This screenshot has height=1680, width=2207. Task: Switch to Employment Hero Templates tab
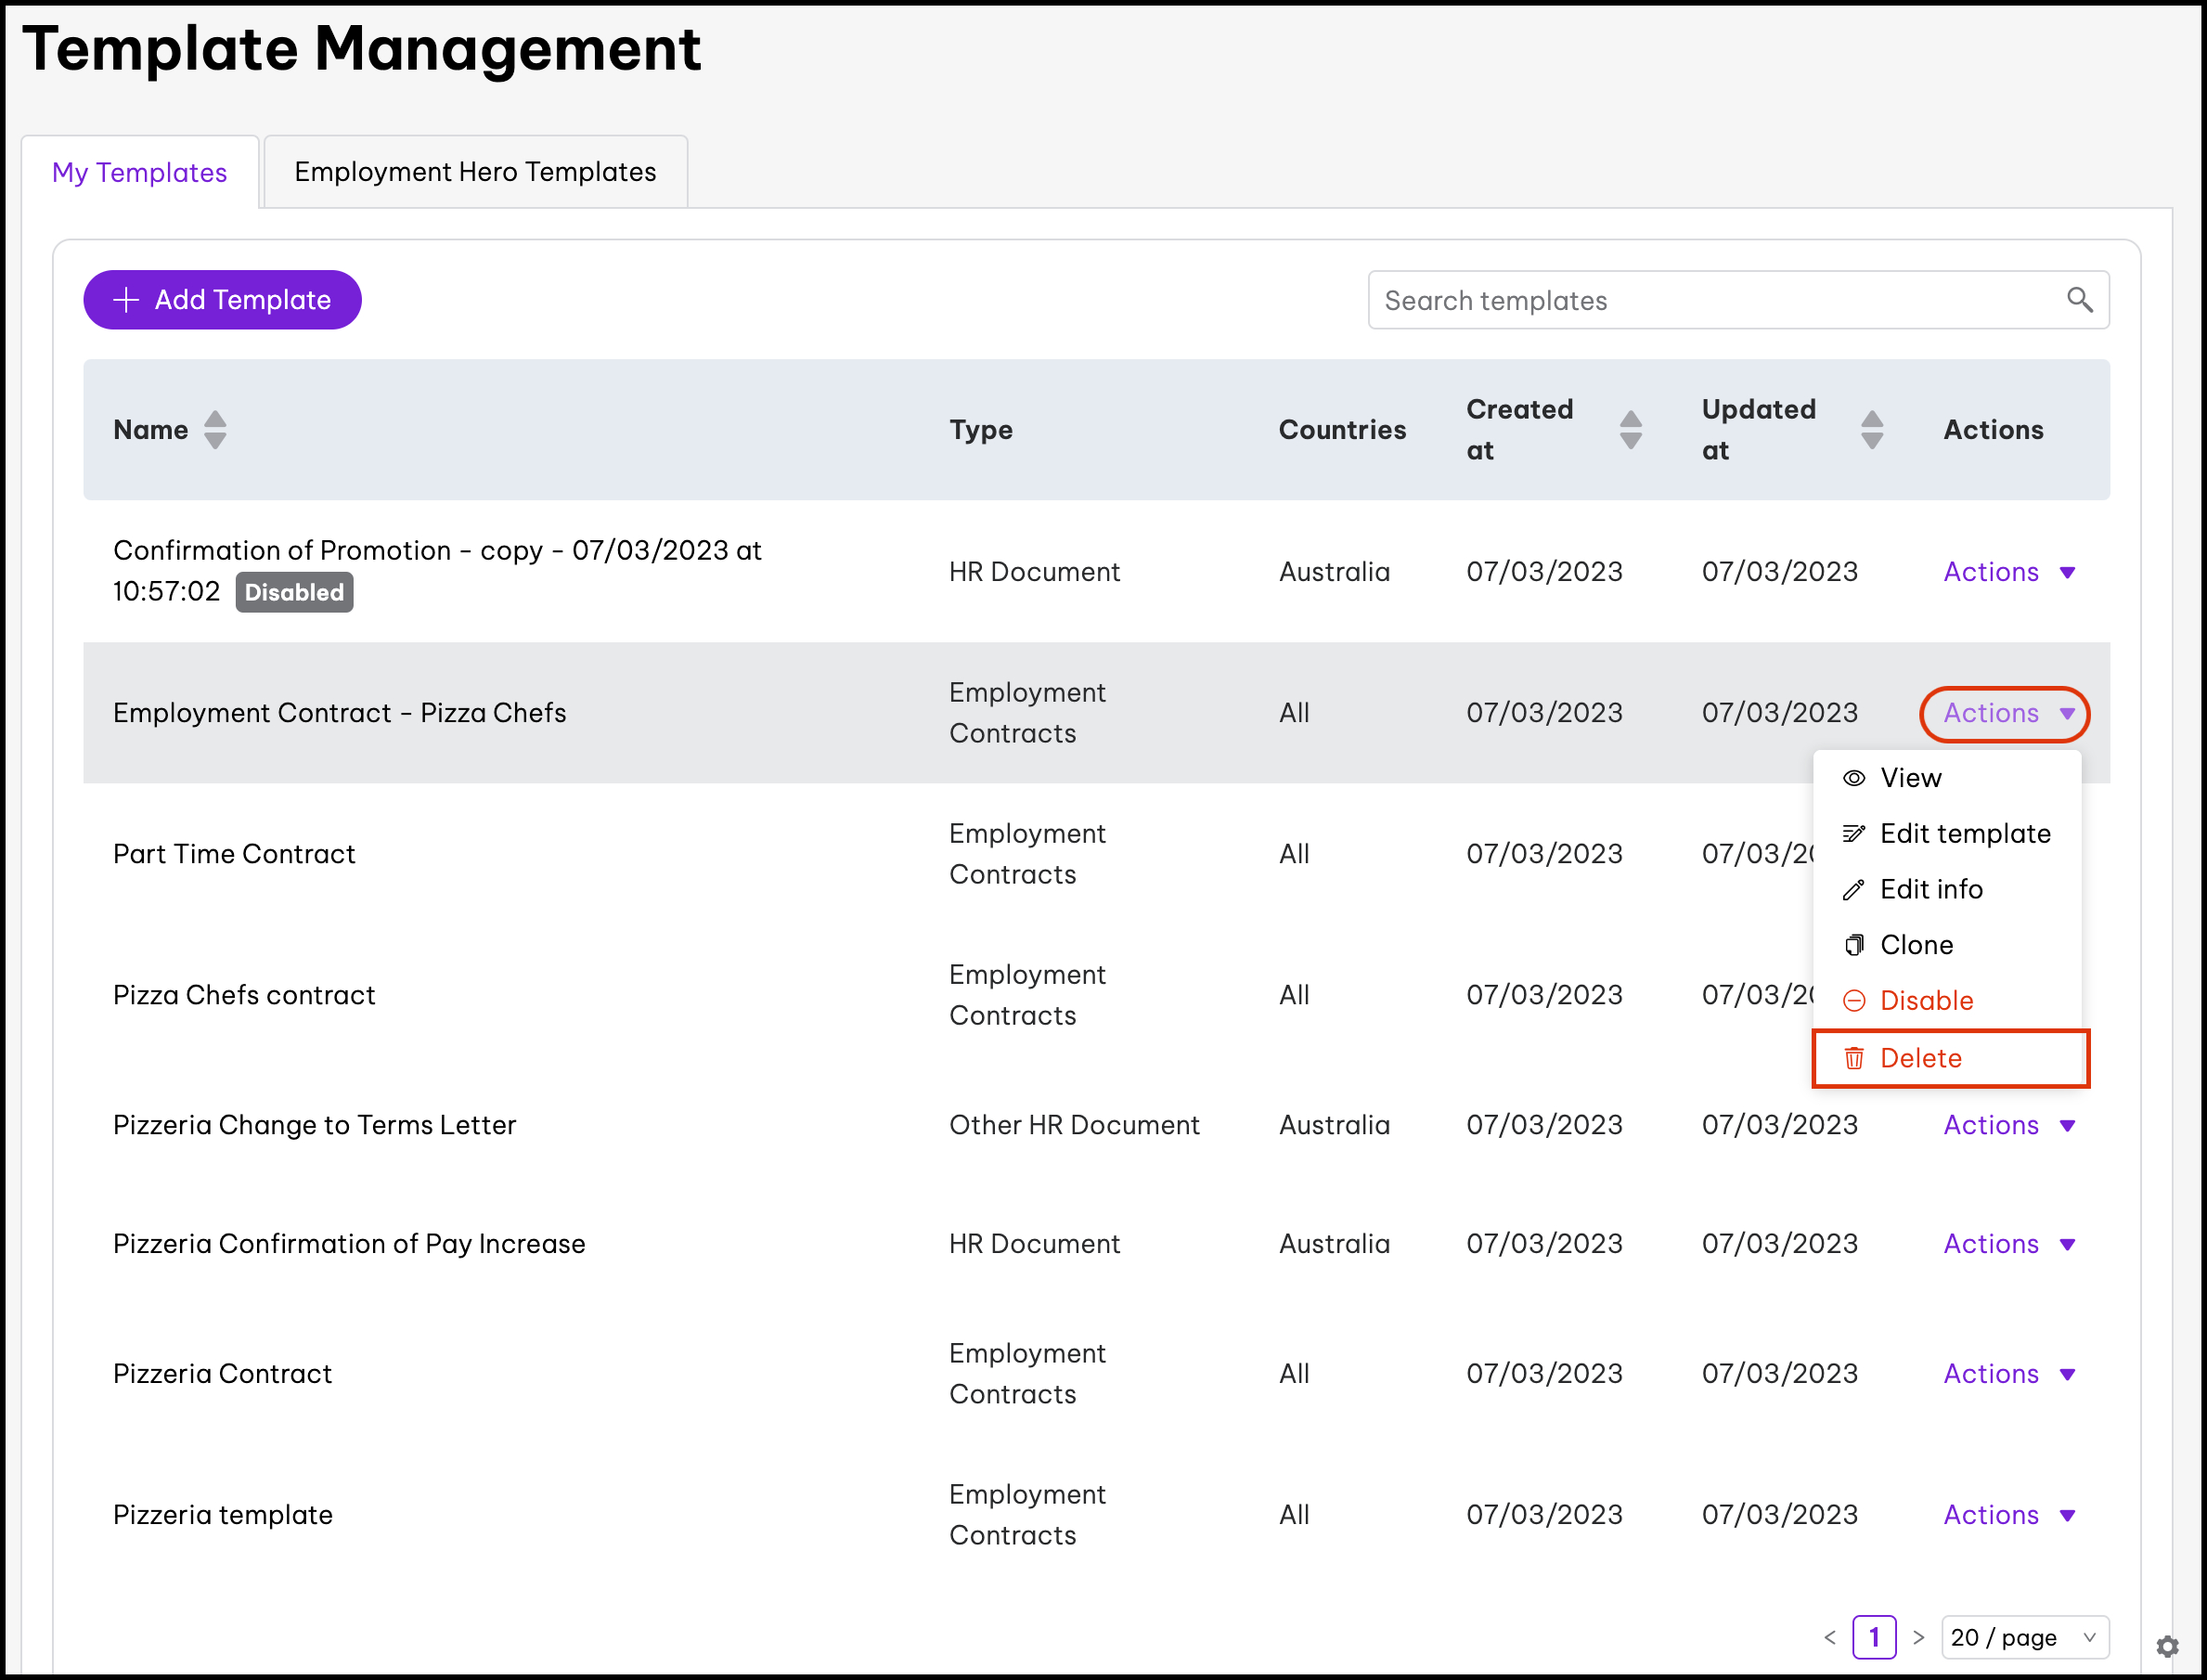pyautogui.click(x=475, y=172)
